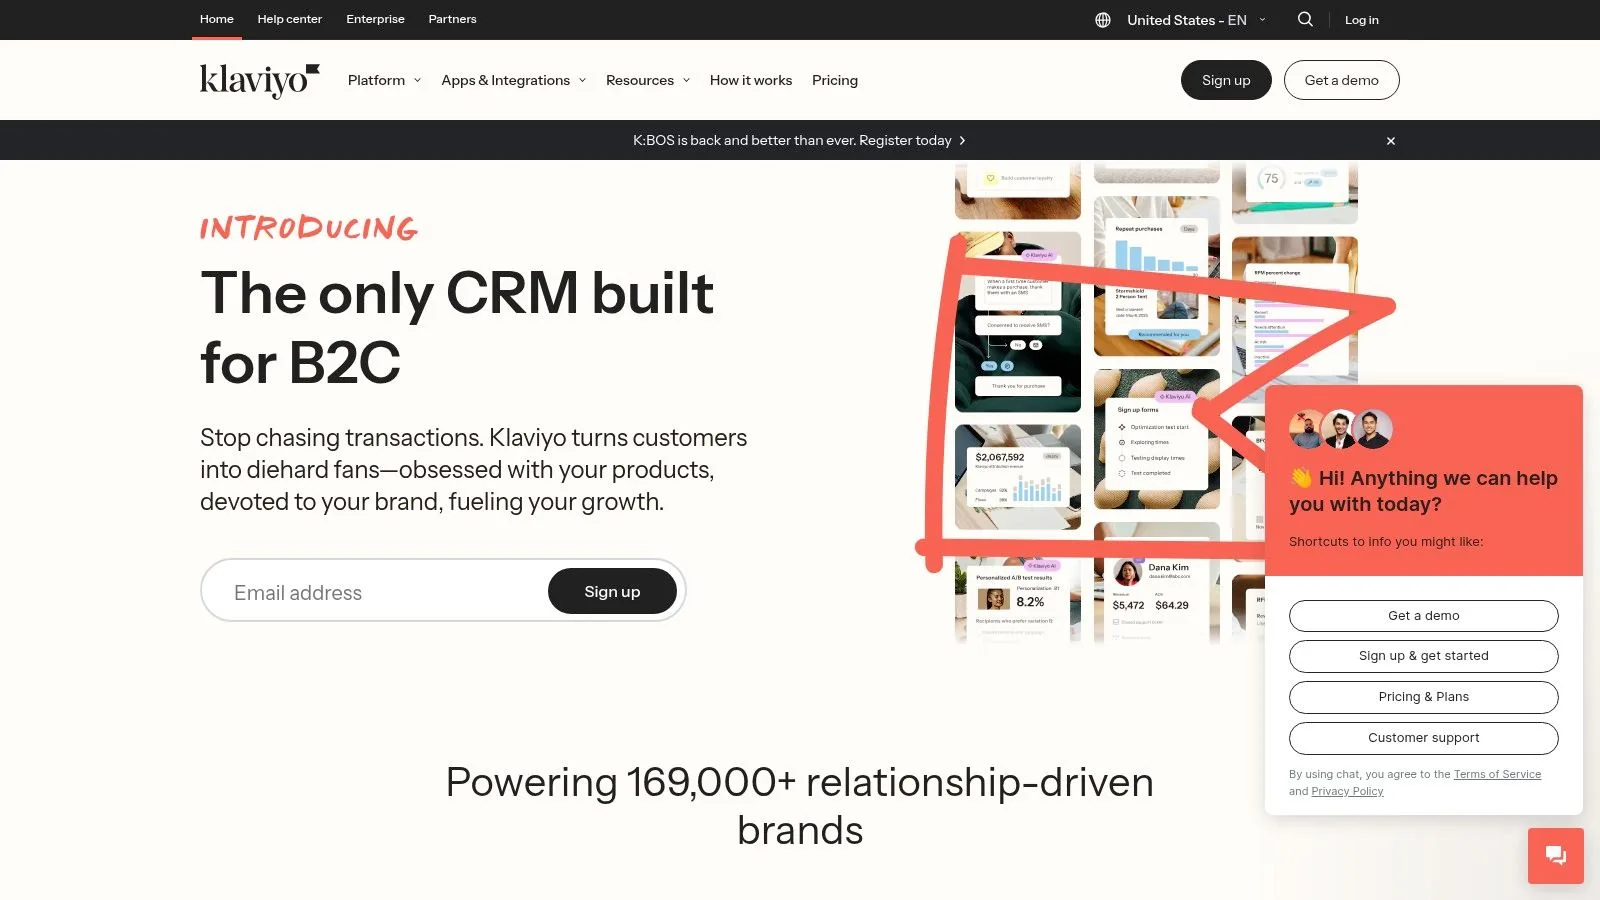Click the arrow after Register today

click(962, 141)
